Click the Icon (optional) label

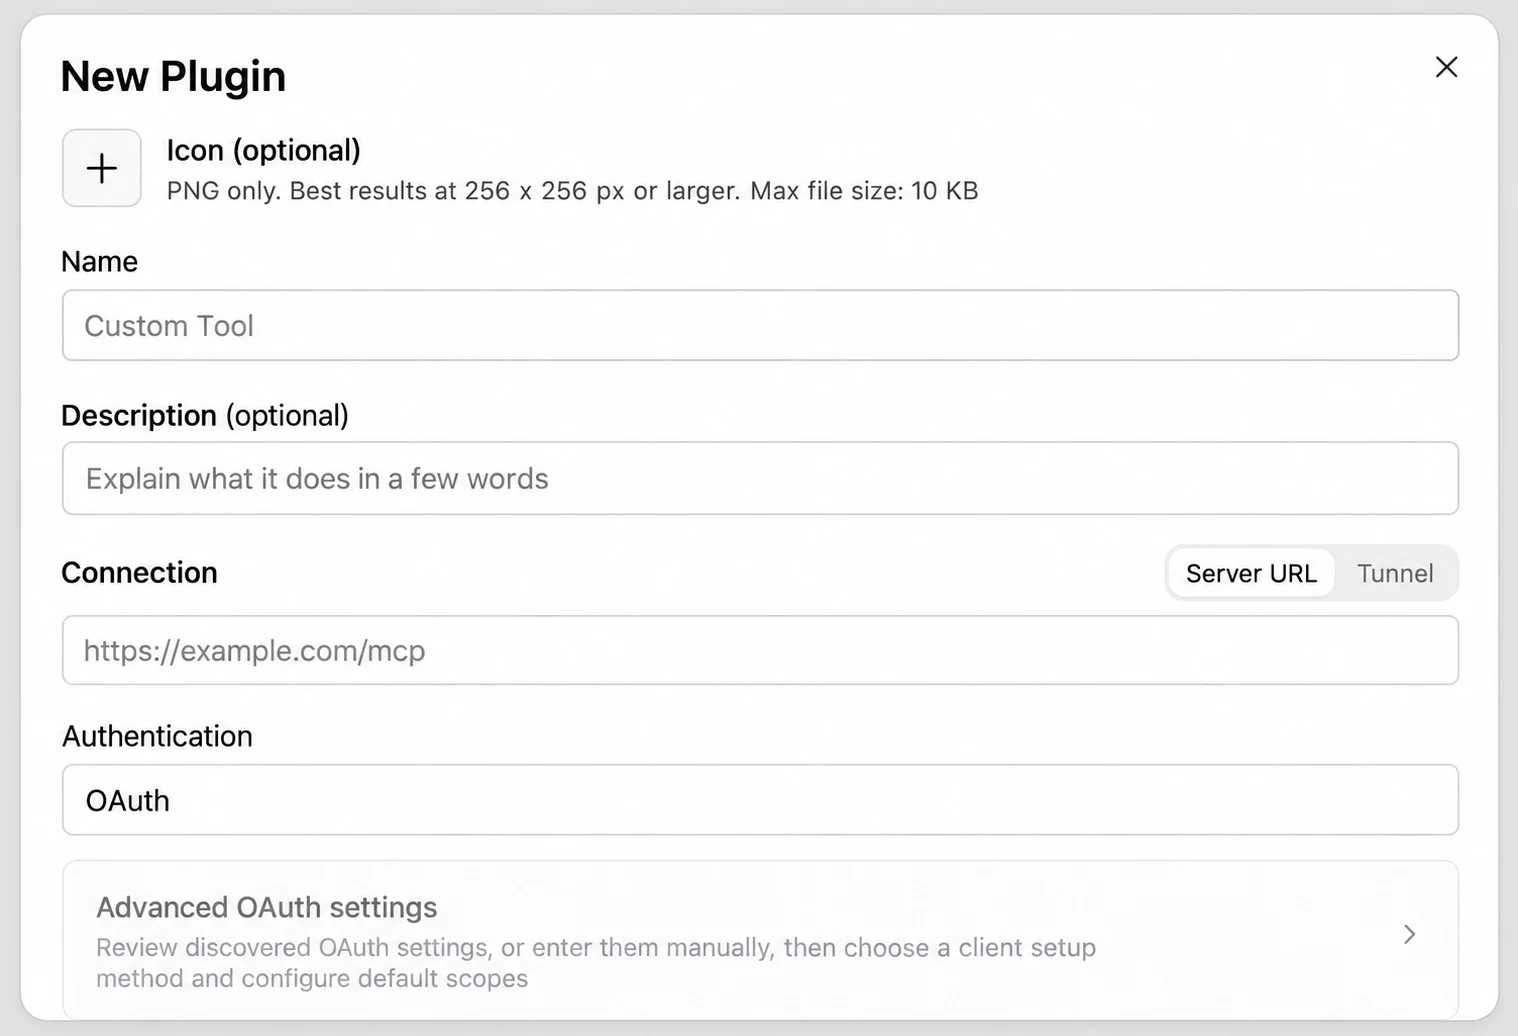click(263, 150)
